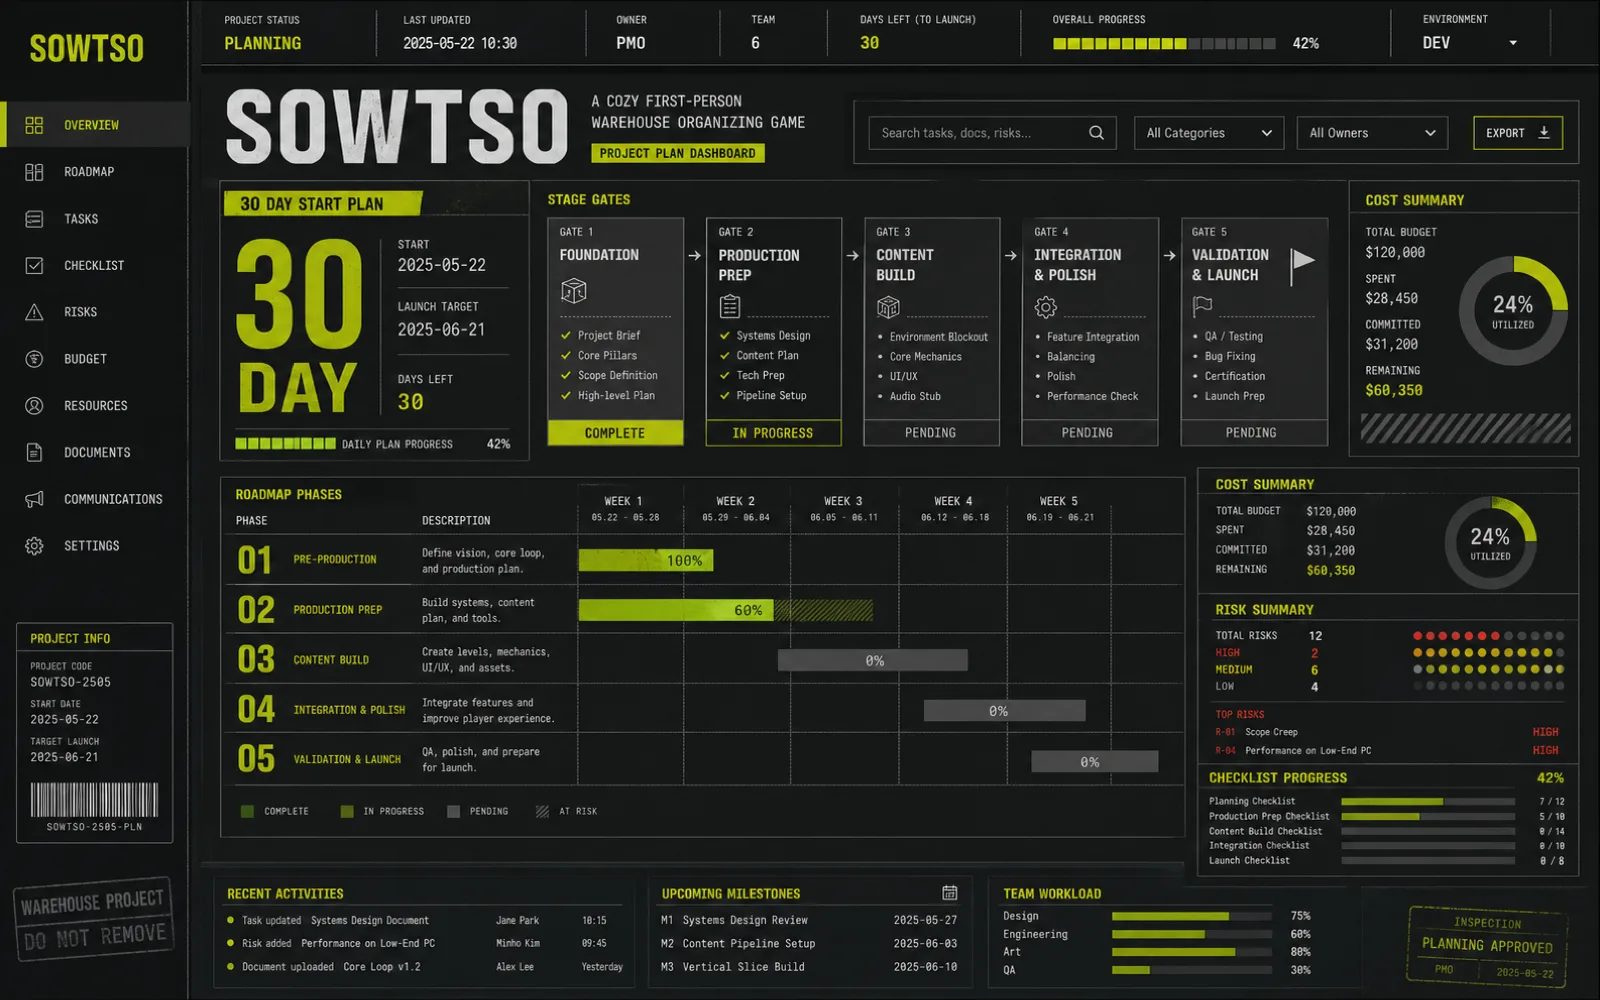Open the All Categories dropdown
Image resolution: width=1600 pixels, height=1000 pixels.
[x=1209, y=133]
